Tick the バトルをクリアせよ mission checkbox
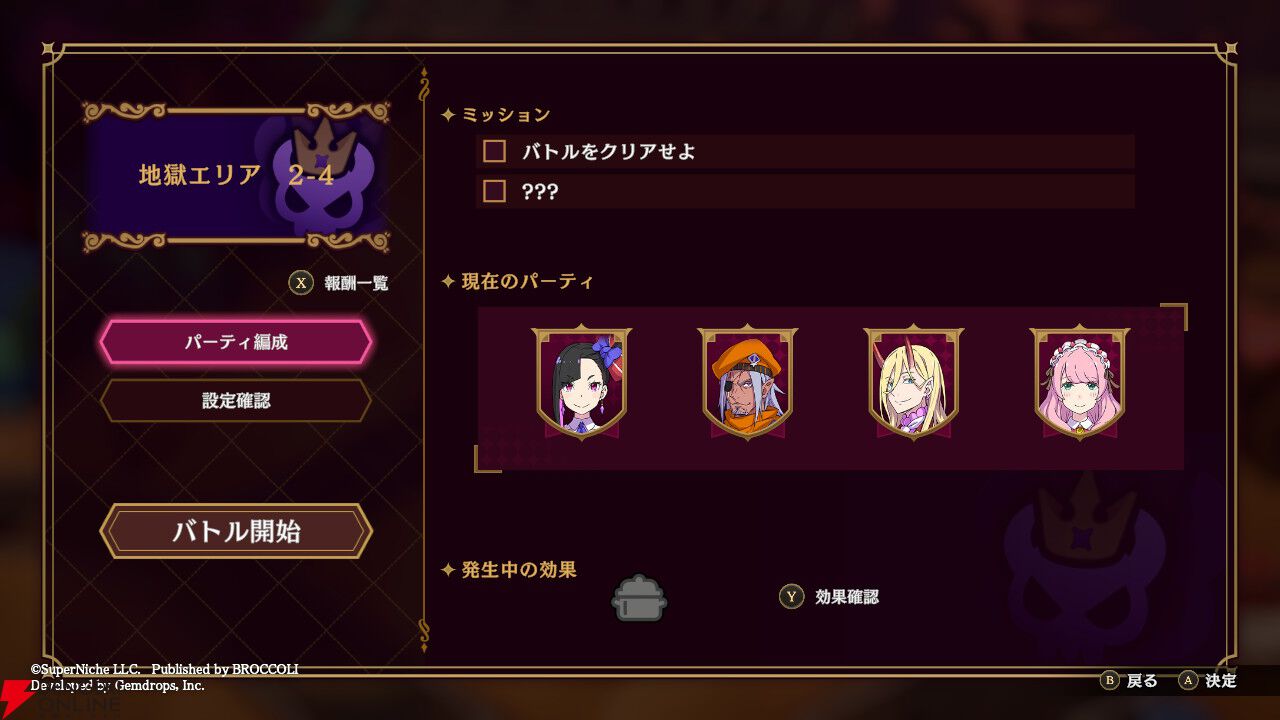 (x=494, y=152)
